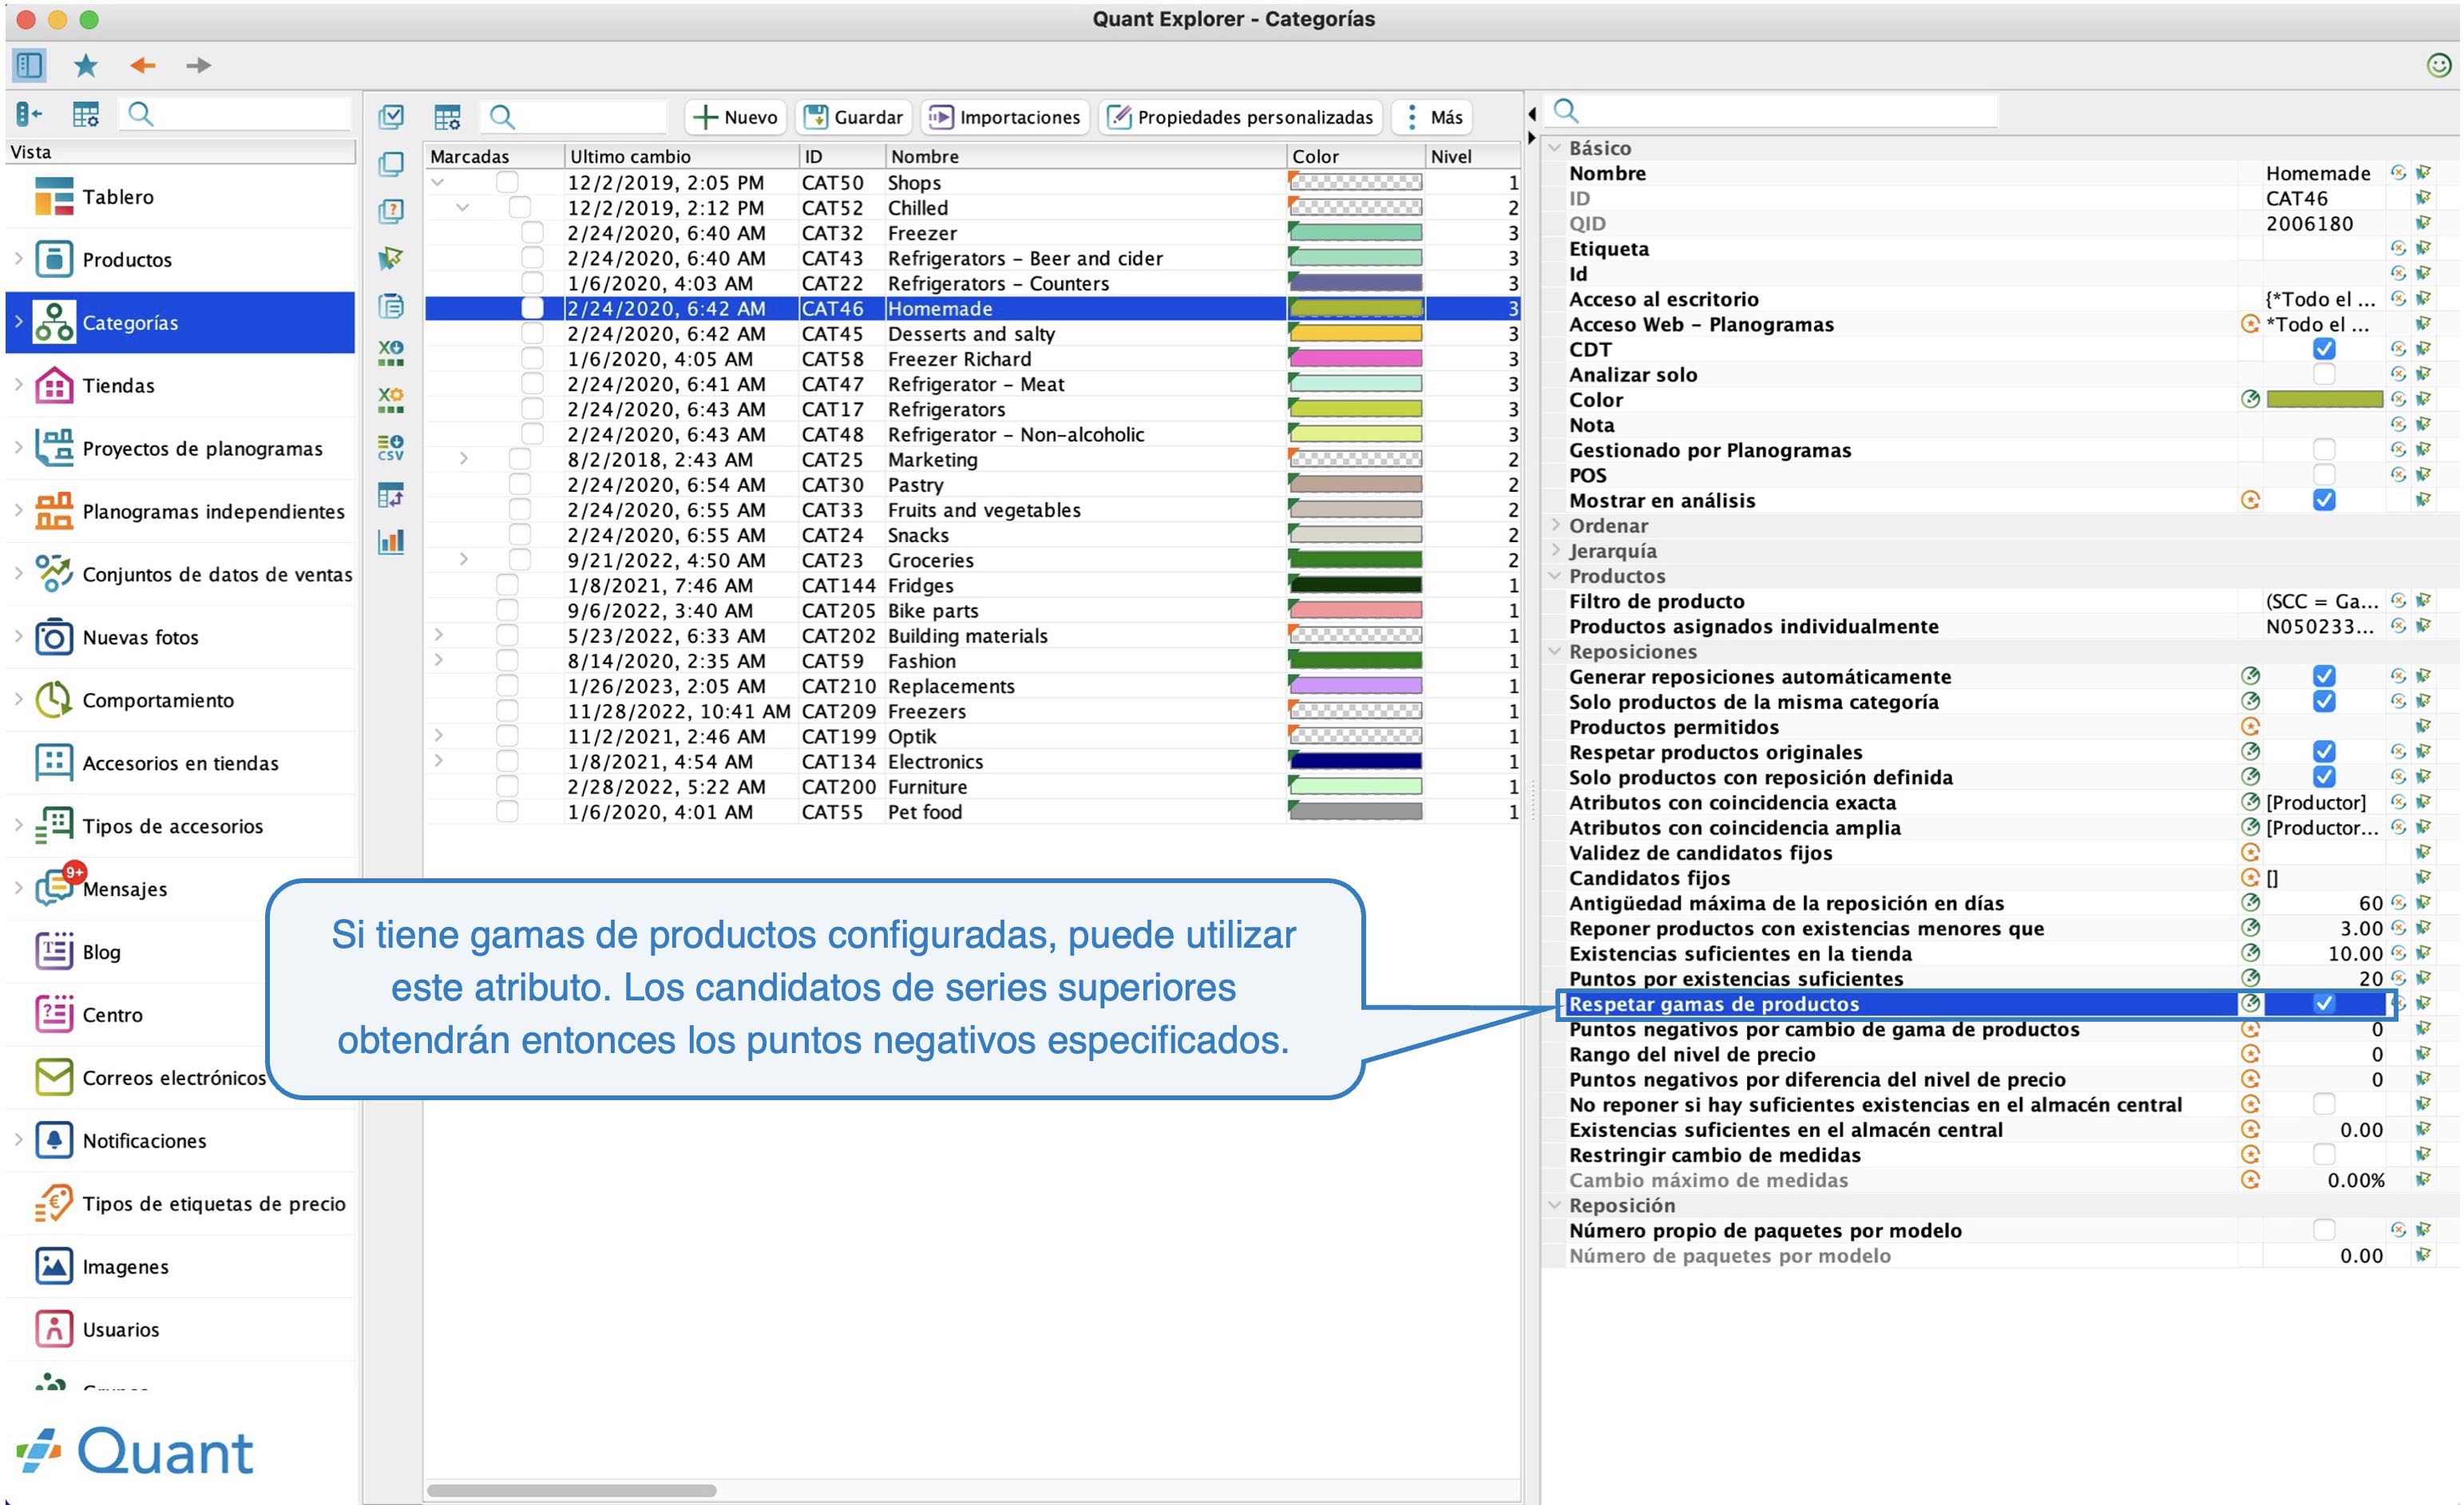Click the table swap arrows icon
The height and width of the screenshot is (1505, 2464).
point(391,495)
